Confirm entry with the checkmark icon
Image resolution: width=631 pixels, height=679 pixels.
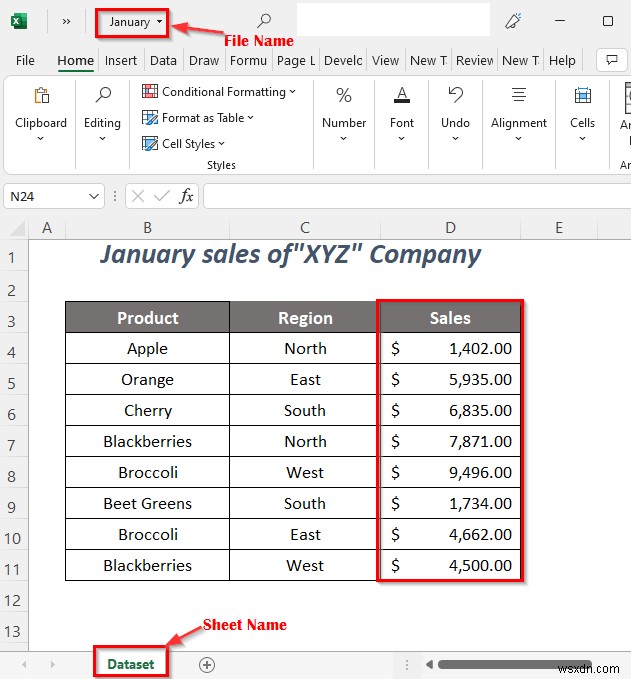click(162, 197)
